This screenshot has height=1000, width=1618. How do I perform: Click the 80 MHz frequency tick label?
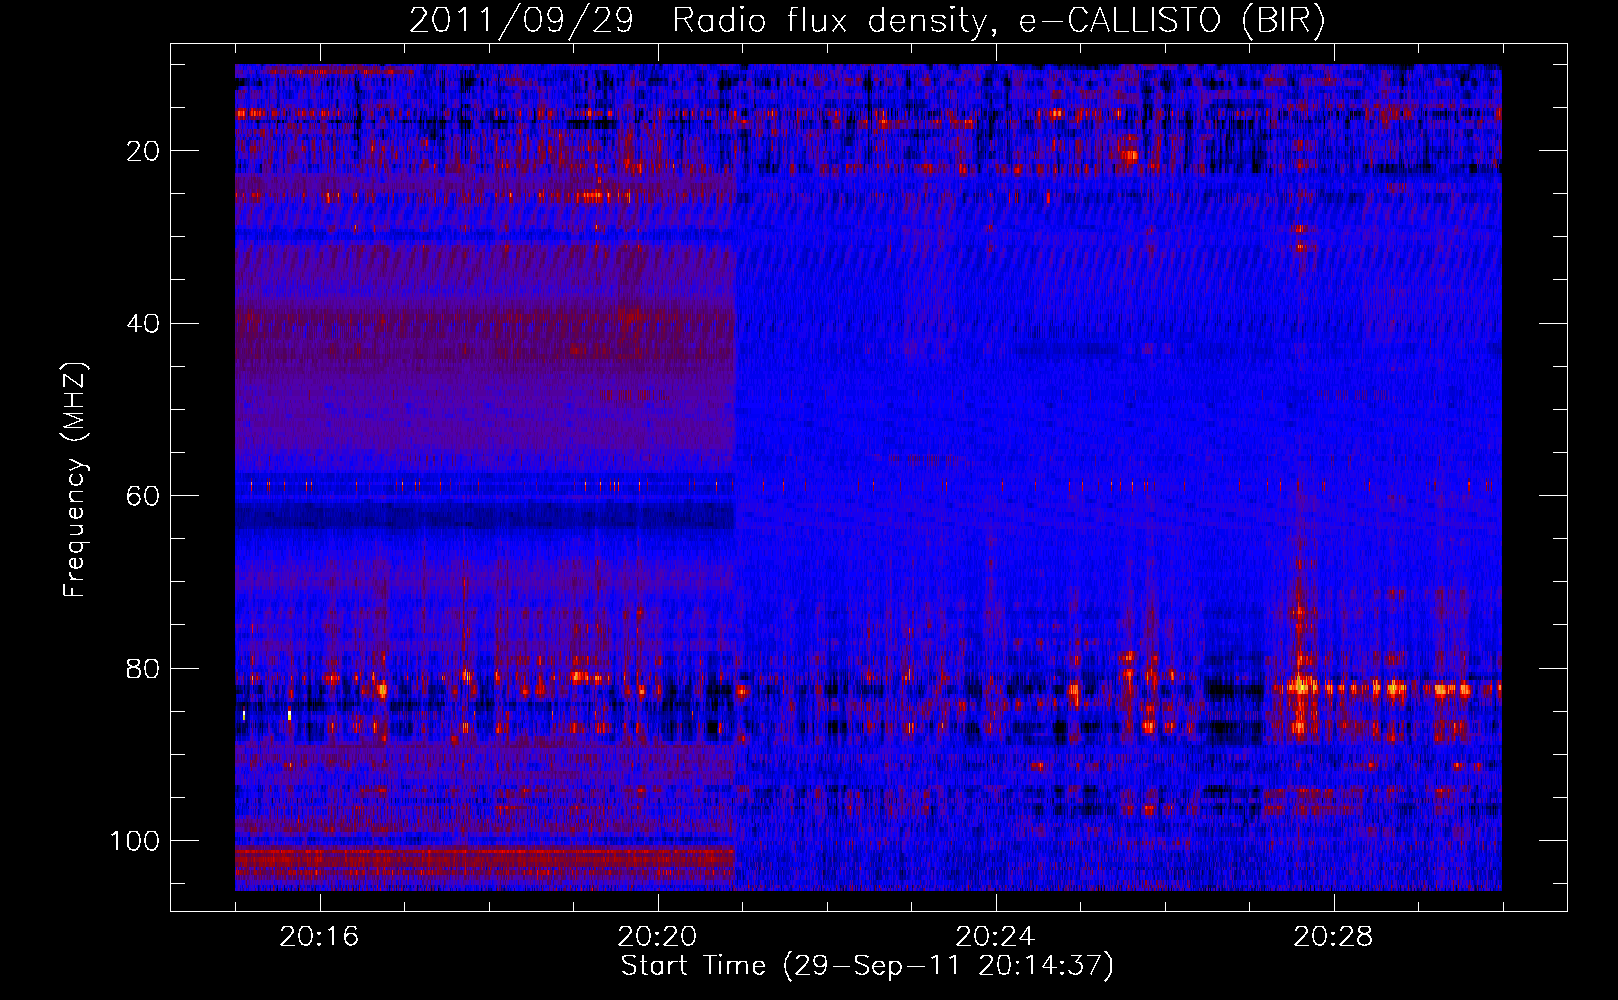point(143,669)
